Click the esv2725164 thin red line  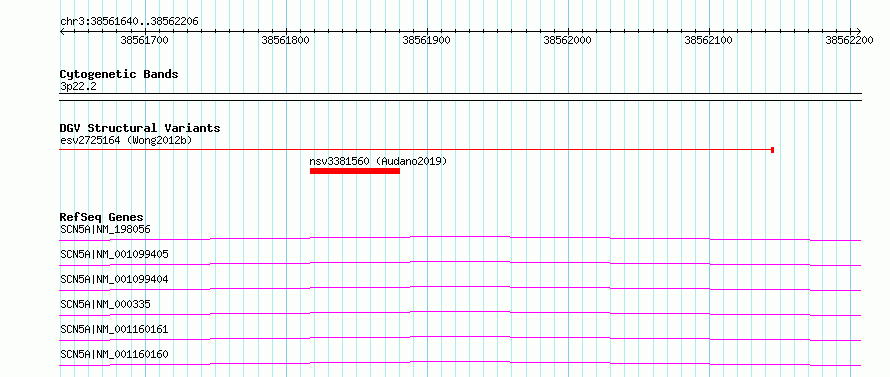pyautogui.click(x=415, y=150)
